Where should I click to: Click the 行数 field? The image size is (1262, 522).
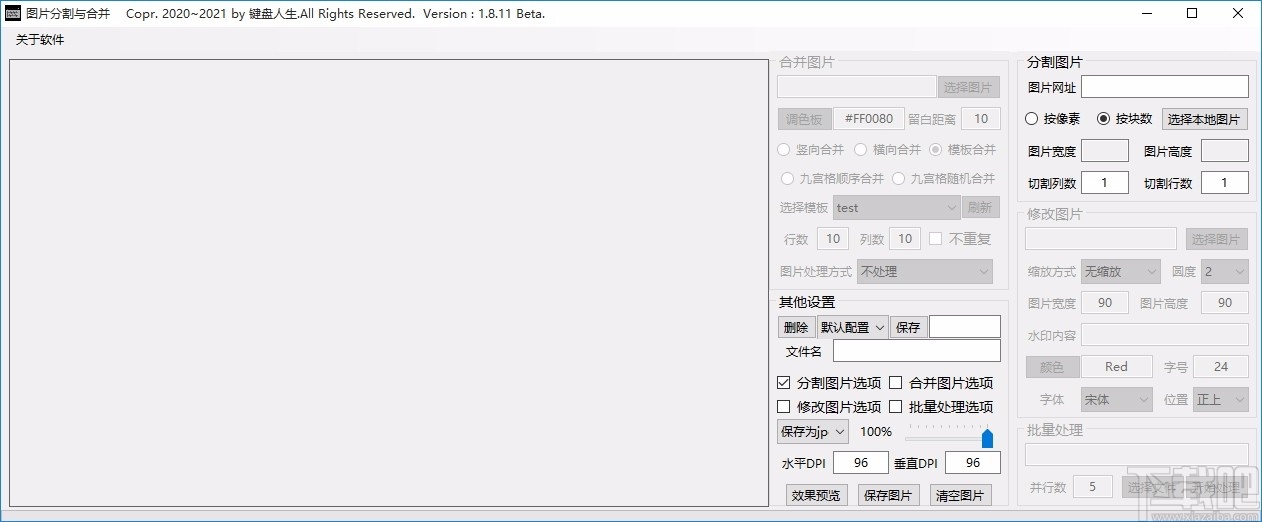[832, 239]
